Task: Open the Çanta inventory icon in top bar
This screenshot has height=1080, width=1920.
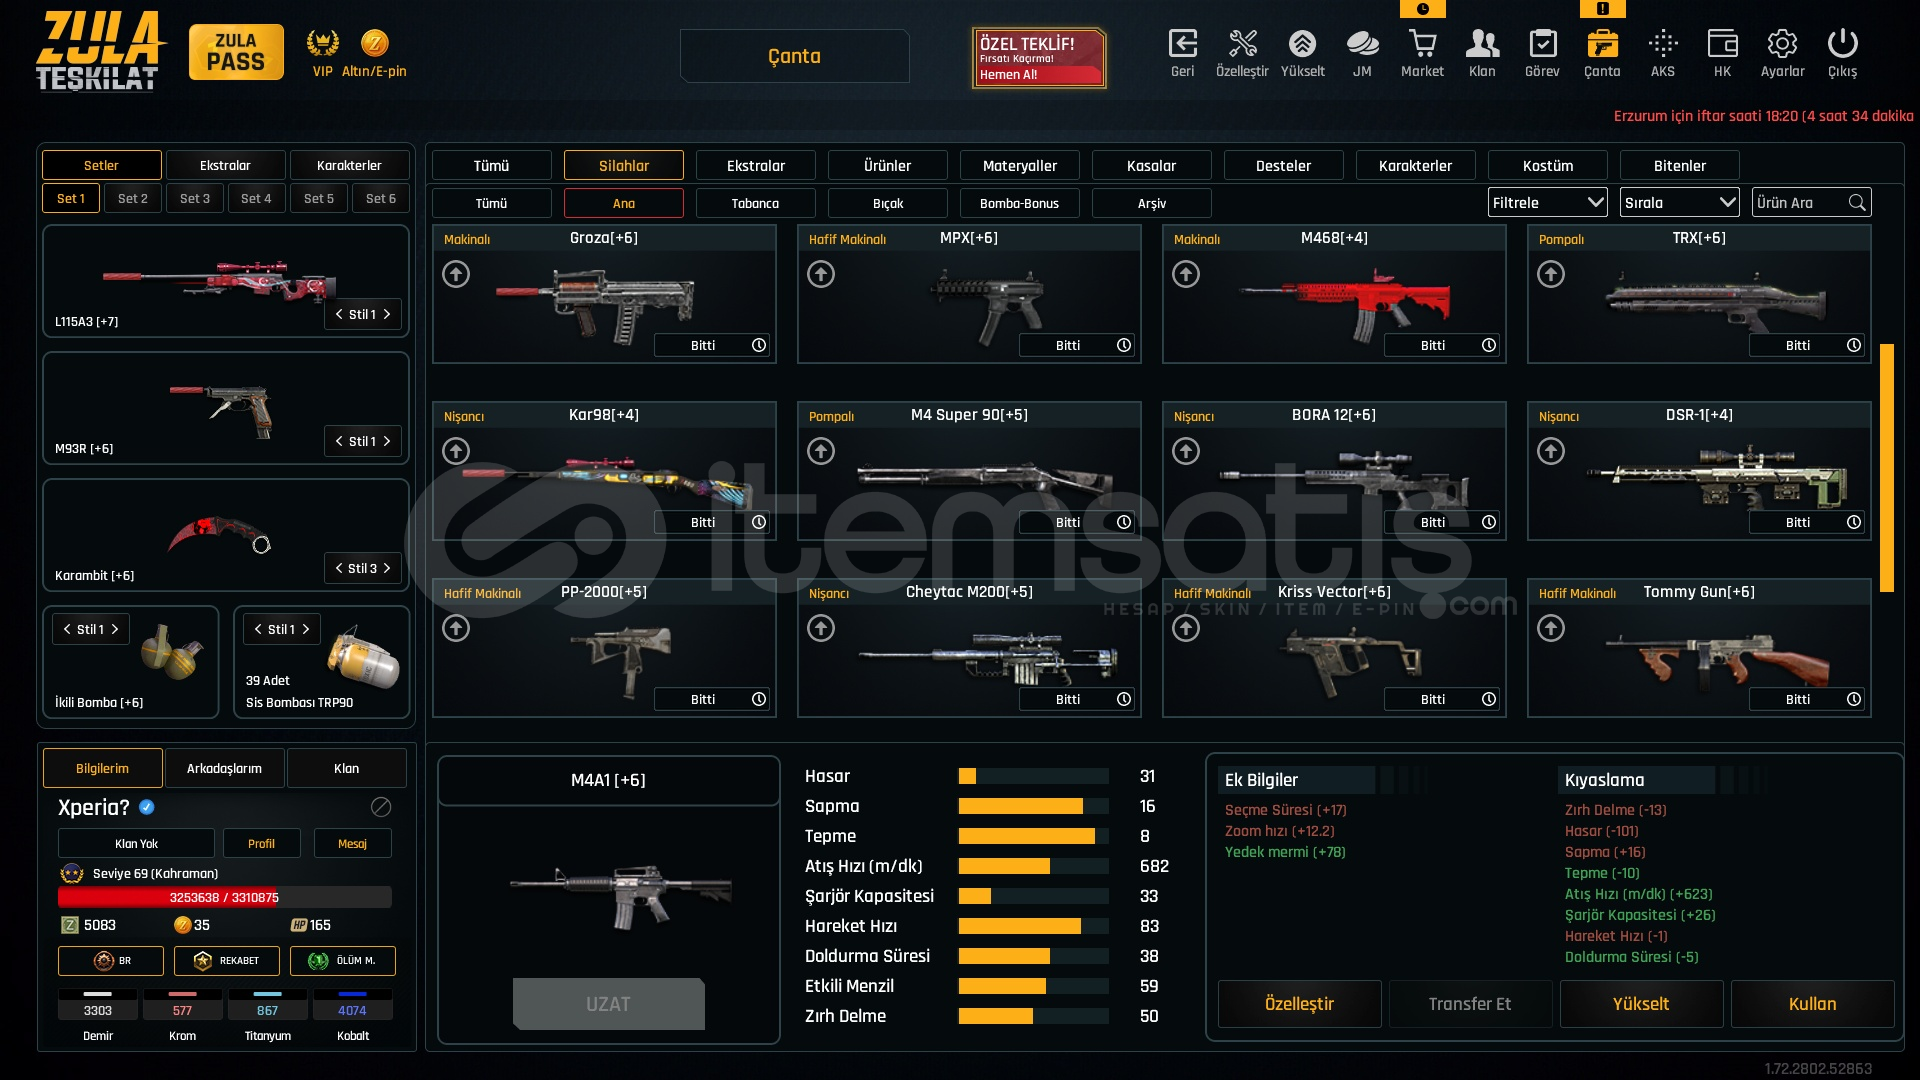Action: click(1602, 44)
